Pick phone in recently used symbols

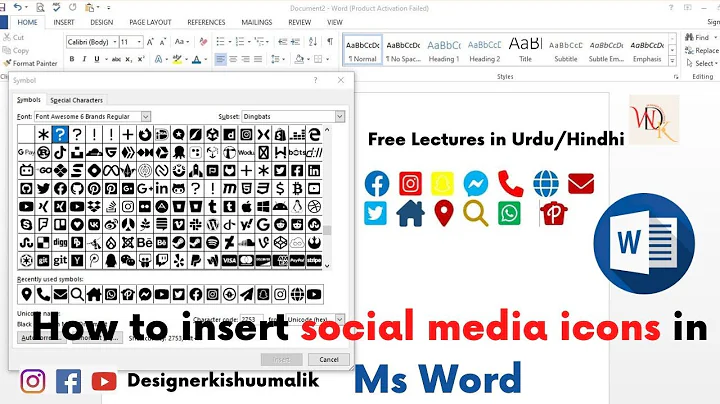43,294
